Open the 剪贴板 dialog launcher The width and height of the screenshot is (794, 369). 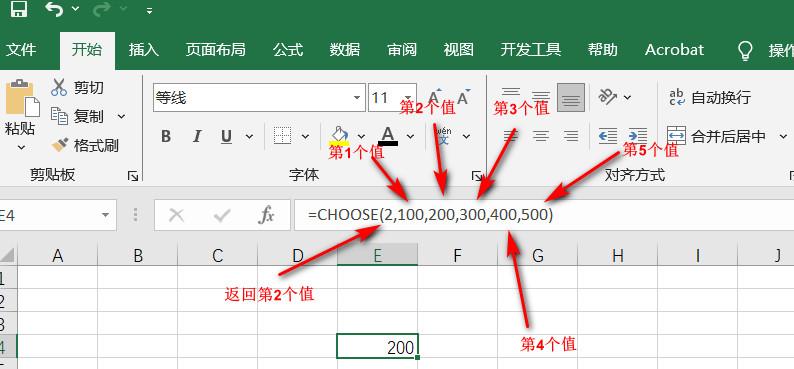[x=133, y=176]
